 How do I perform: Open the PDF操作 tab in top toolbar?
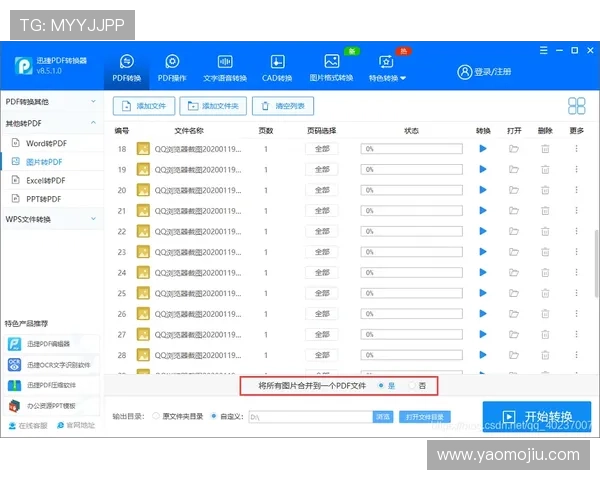[172, 67]
